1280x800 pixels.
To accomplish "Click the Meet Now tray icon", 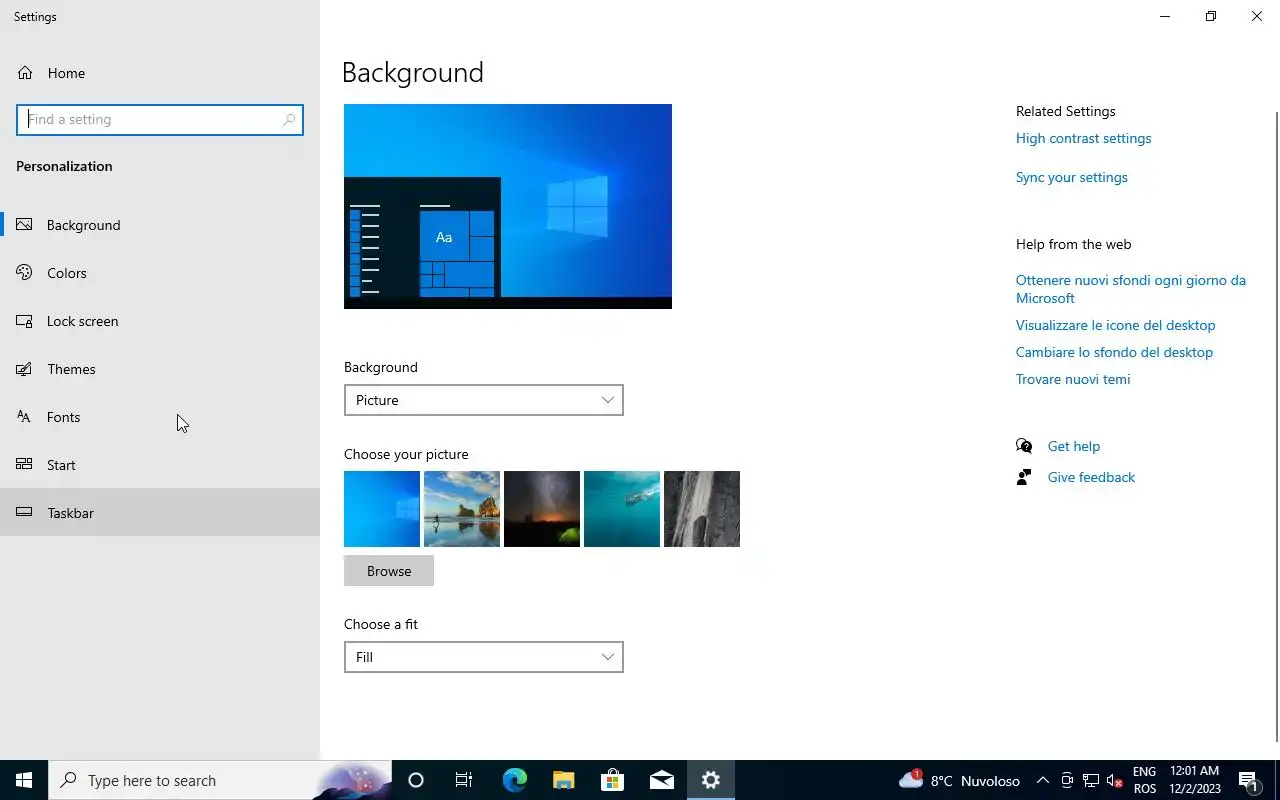I will pyautogui.click(x=1067, y=780).
